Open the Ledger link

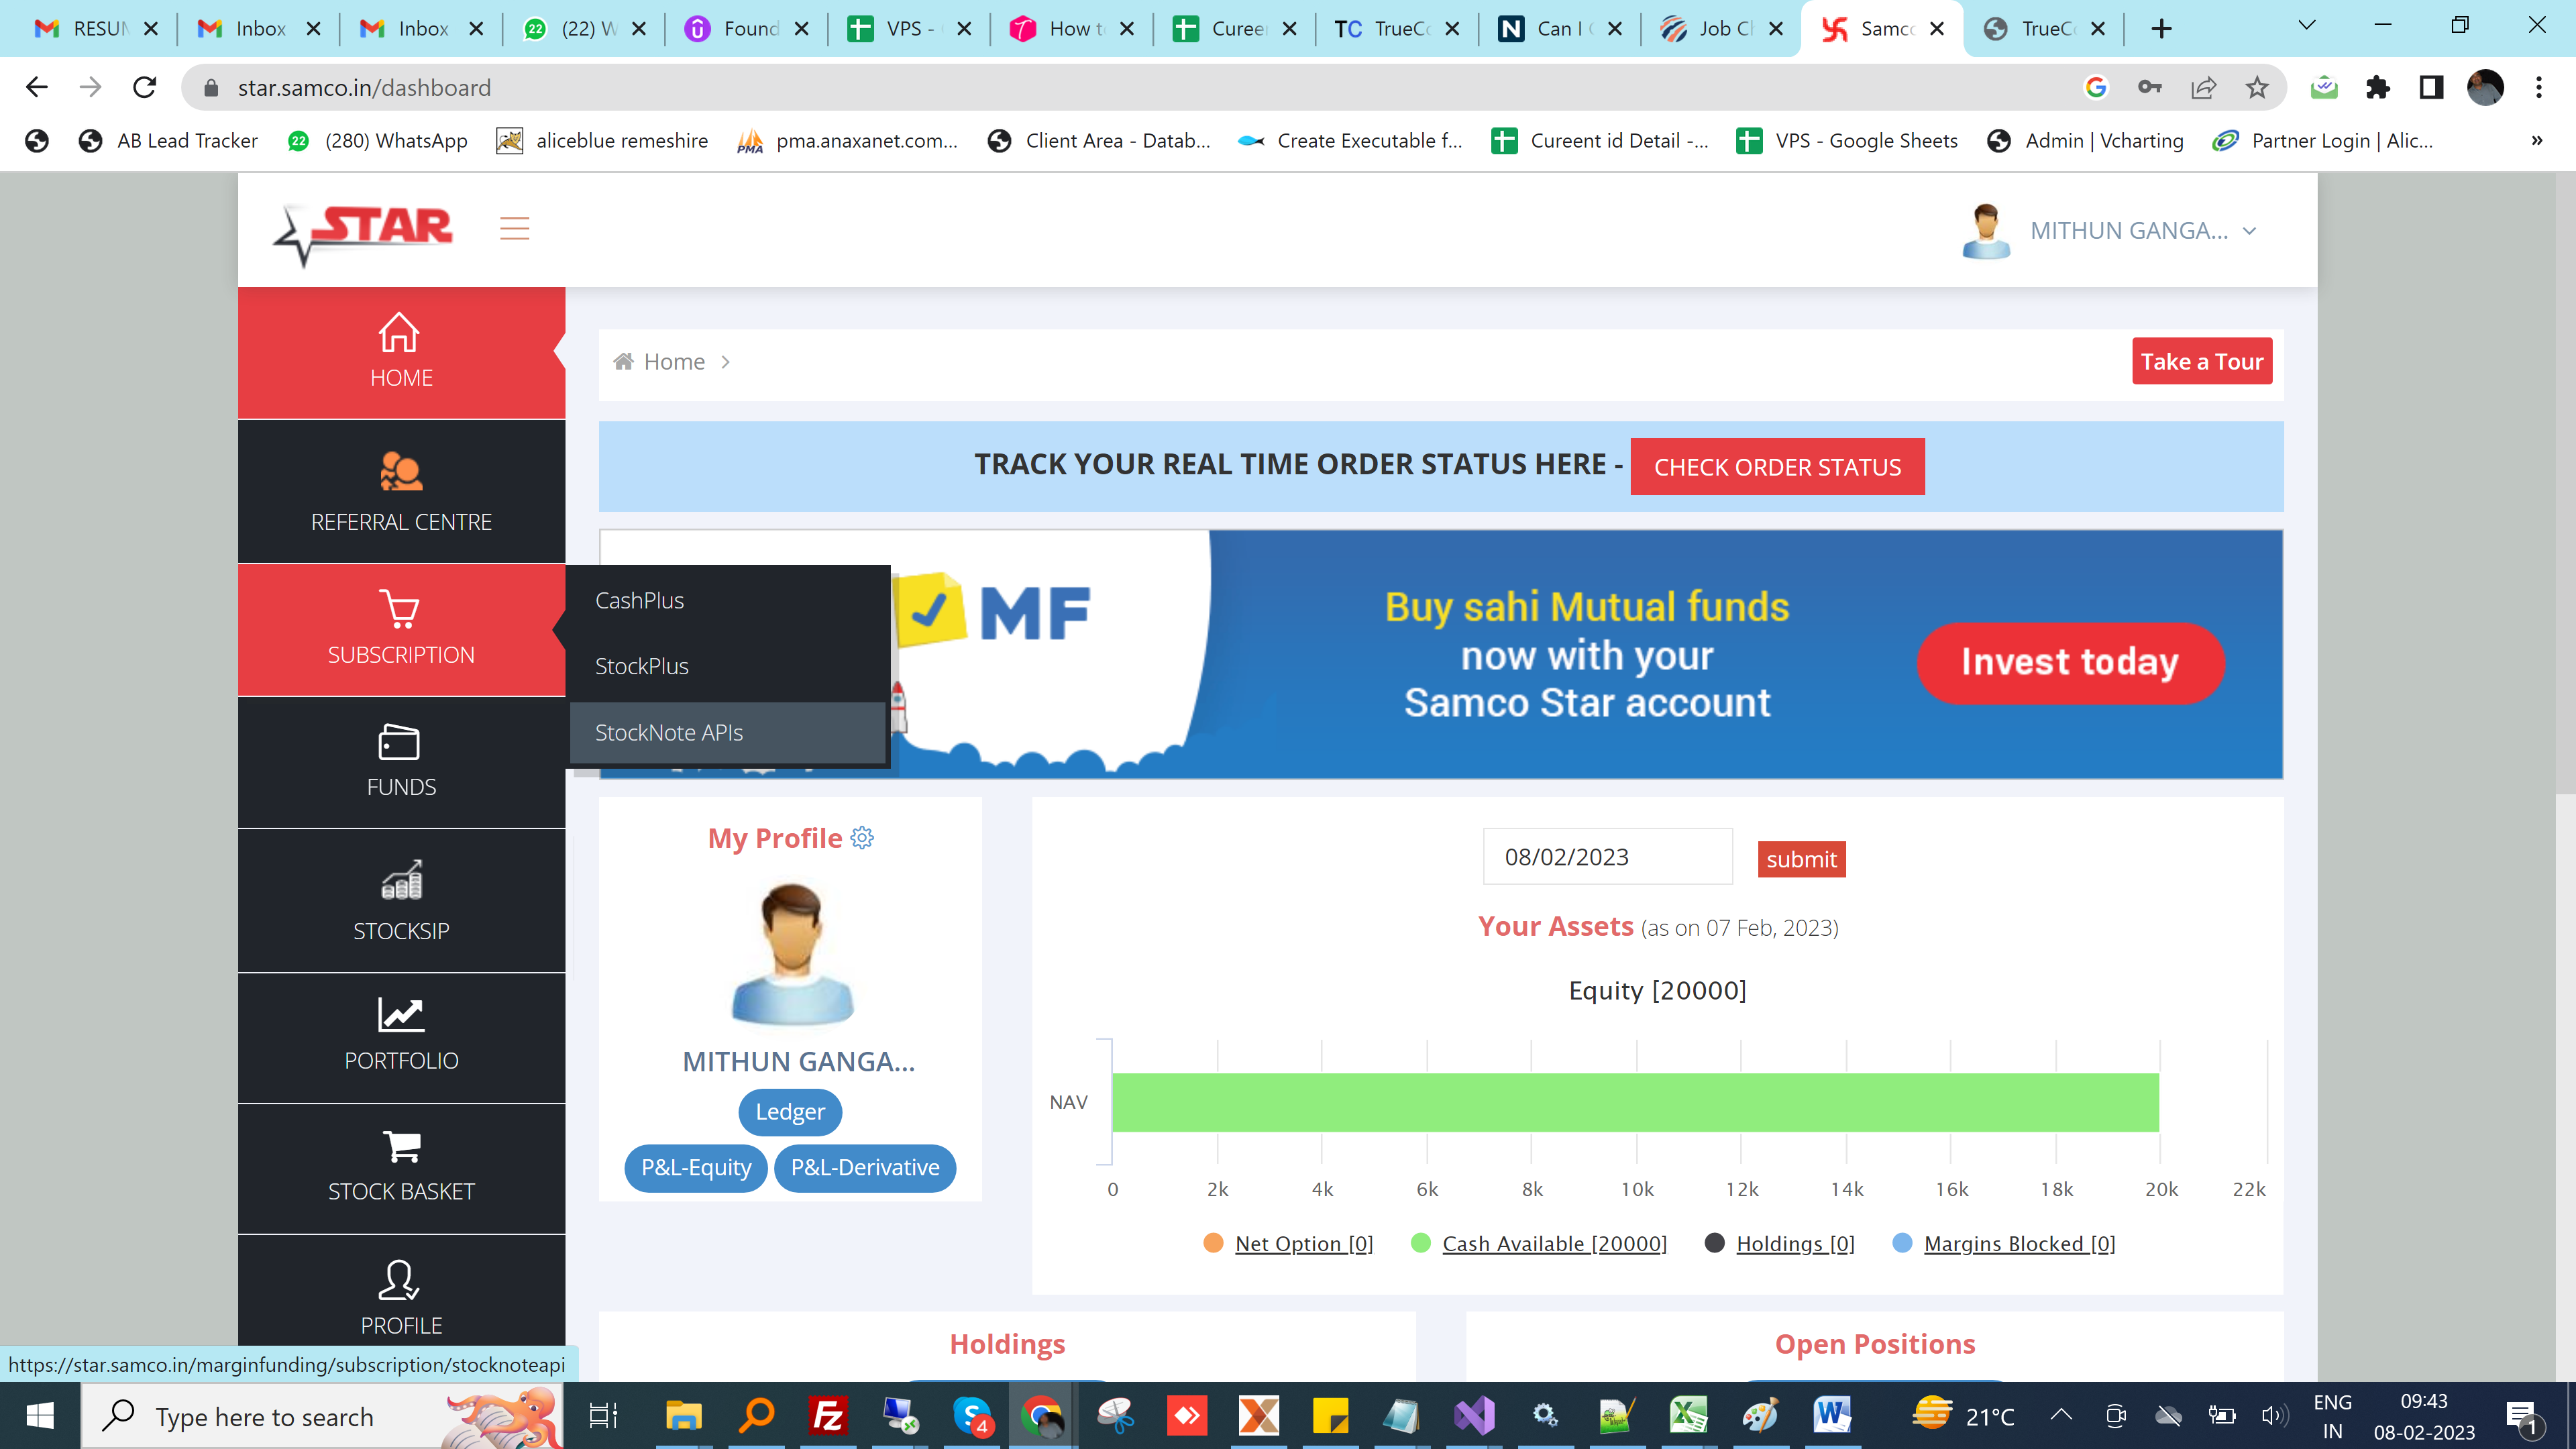(790, 1111)
